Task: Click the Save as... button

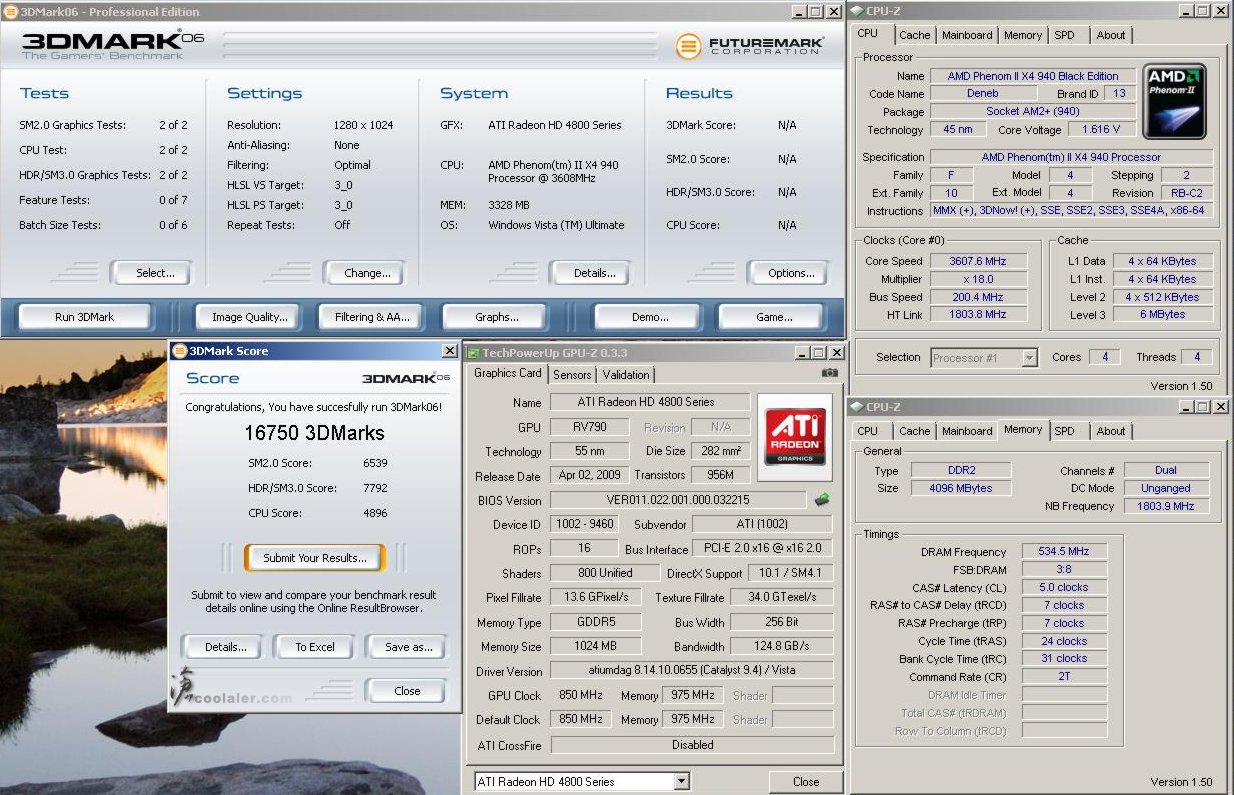Action: (408, 647)
